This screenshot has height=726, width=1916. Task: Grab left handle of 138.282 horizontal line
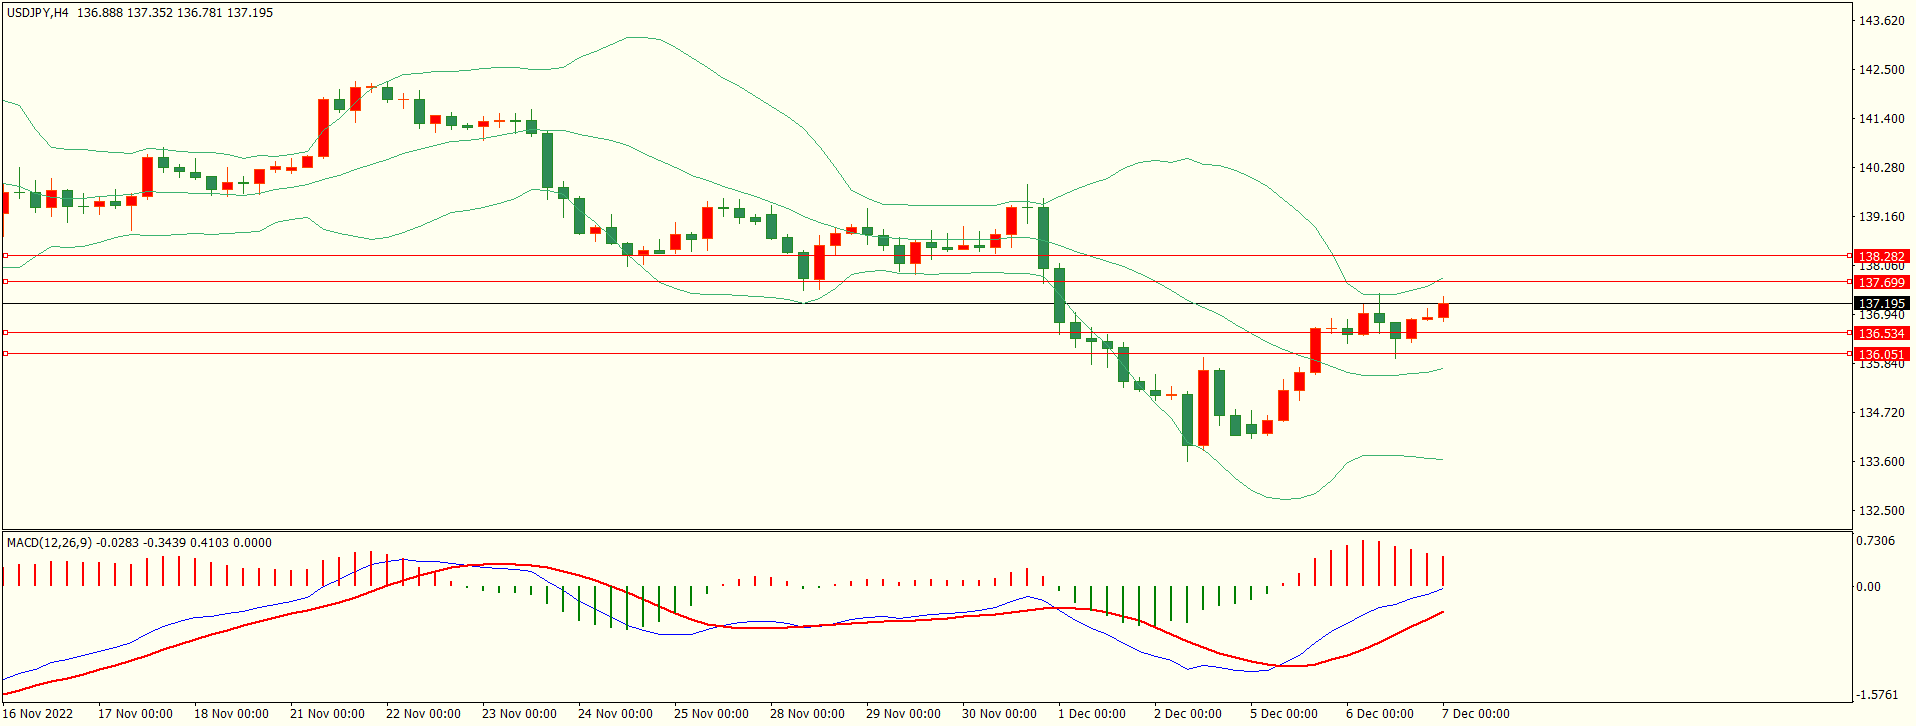coord(5,256)
